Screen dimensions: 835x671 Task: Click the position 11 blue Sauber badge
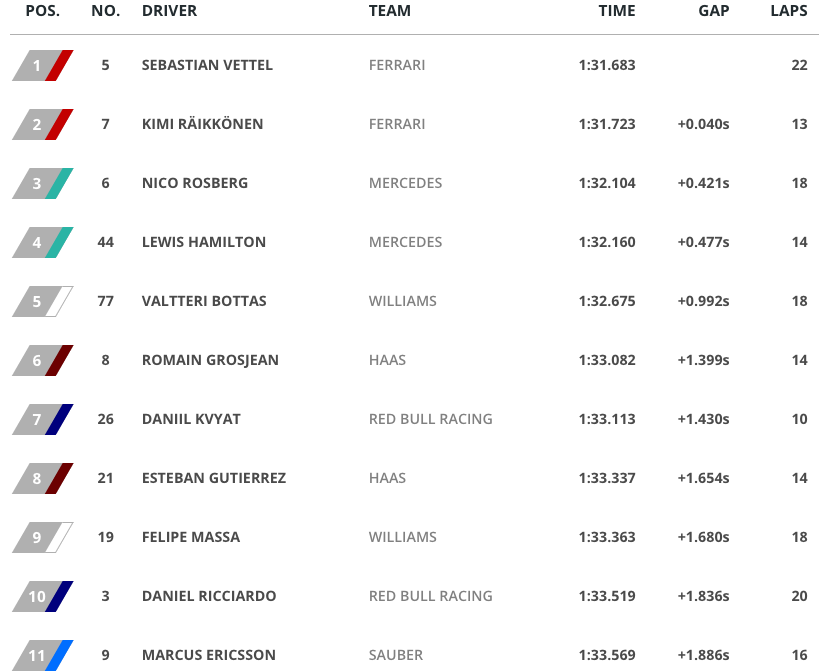(43, 655)
